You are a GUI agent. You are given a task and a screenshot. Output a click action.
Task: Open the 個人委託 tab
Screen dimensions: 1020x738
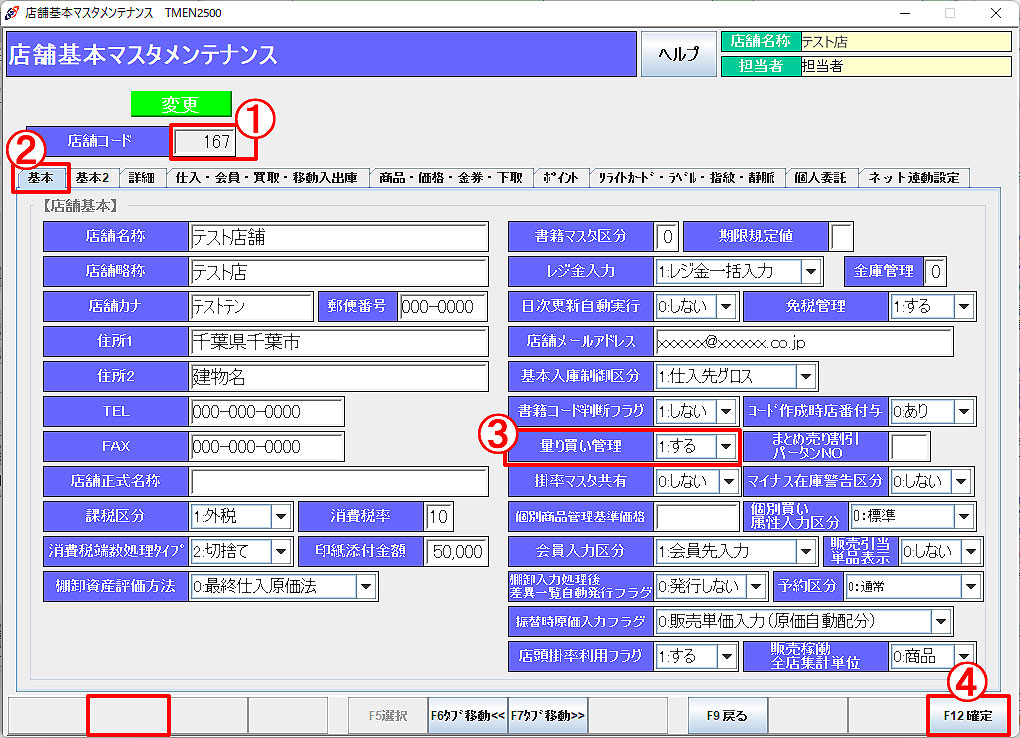pos(820,178)
